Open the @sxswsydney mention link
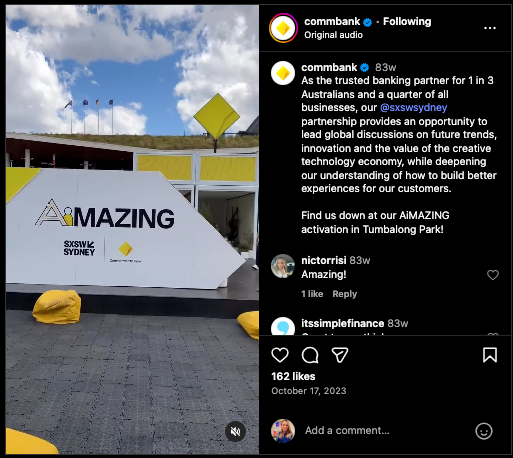 pyautogui.click(x=413, y=108)
